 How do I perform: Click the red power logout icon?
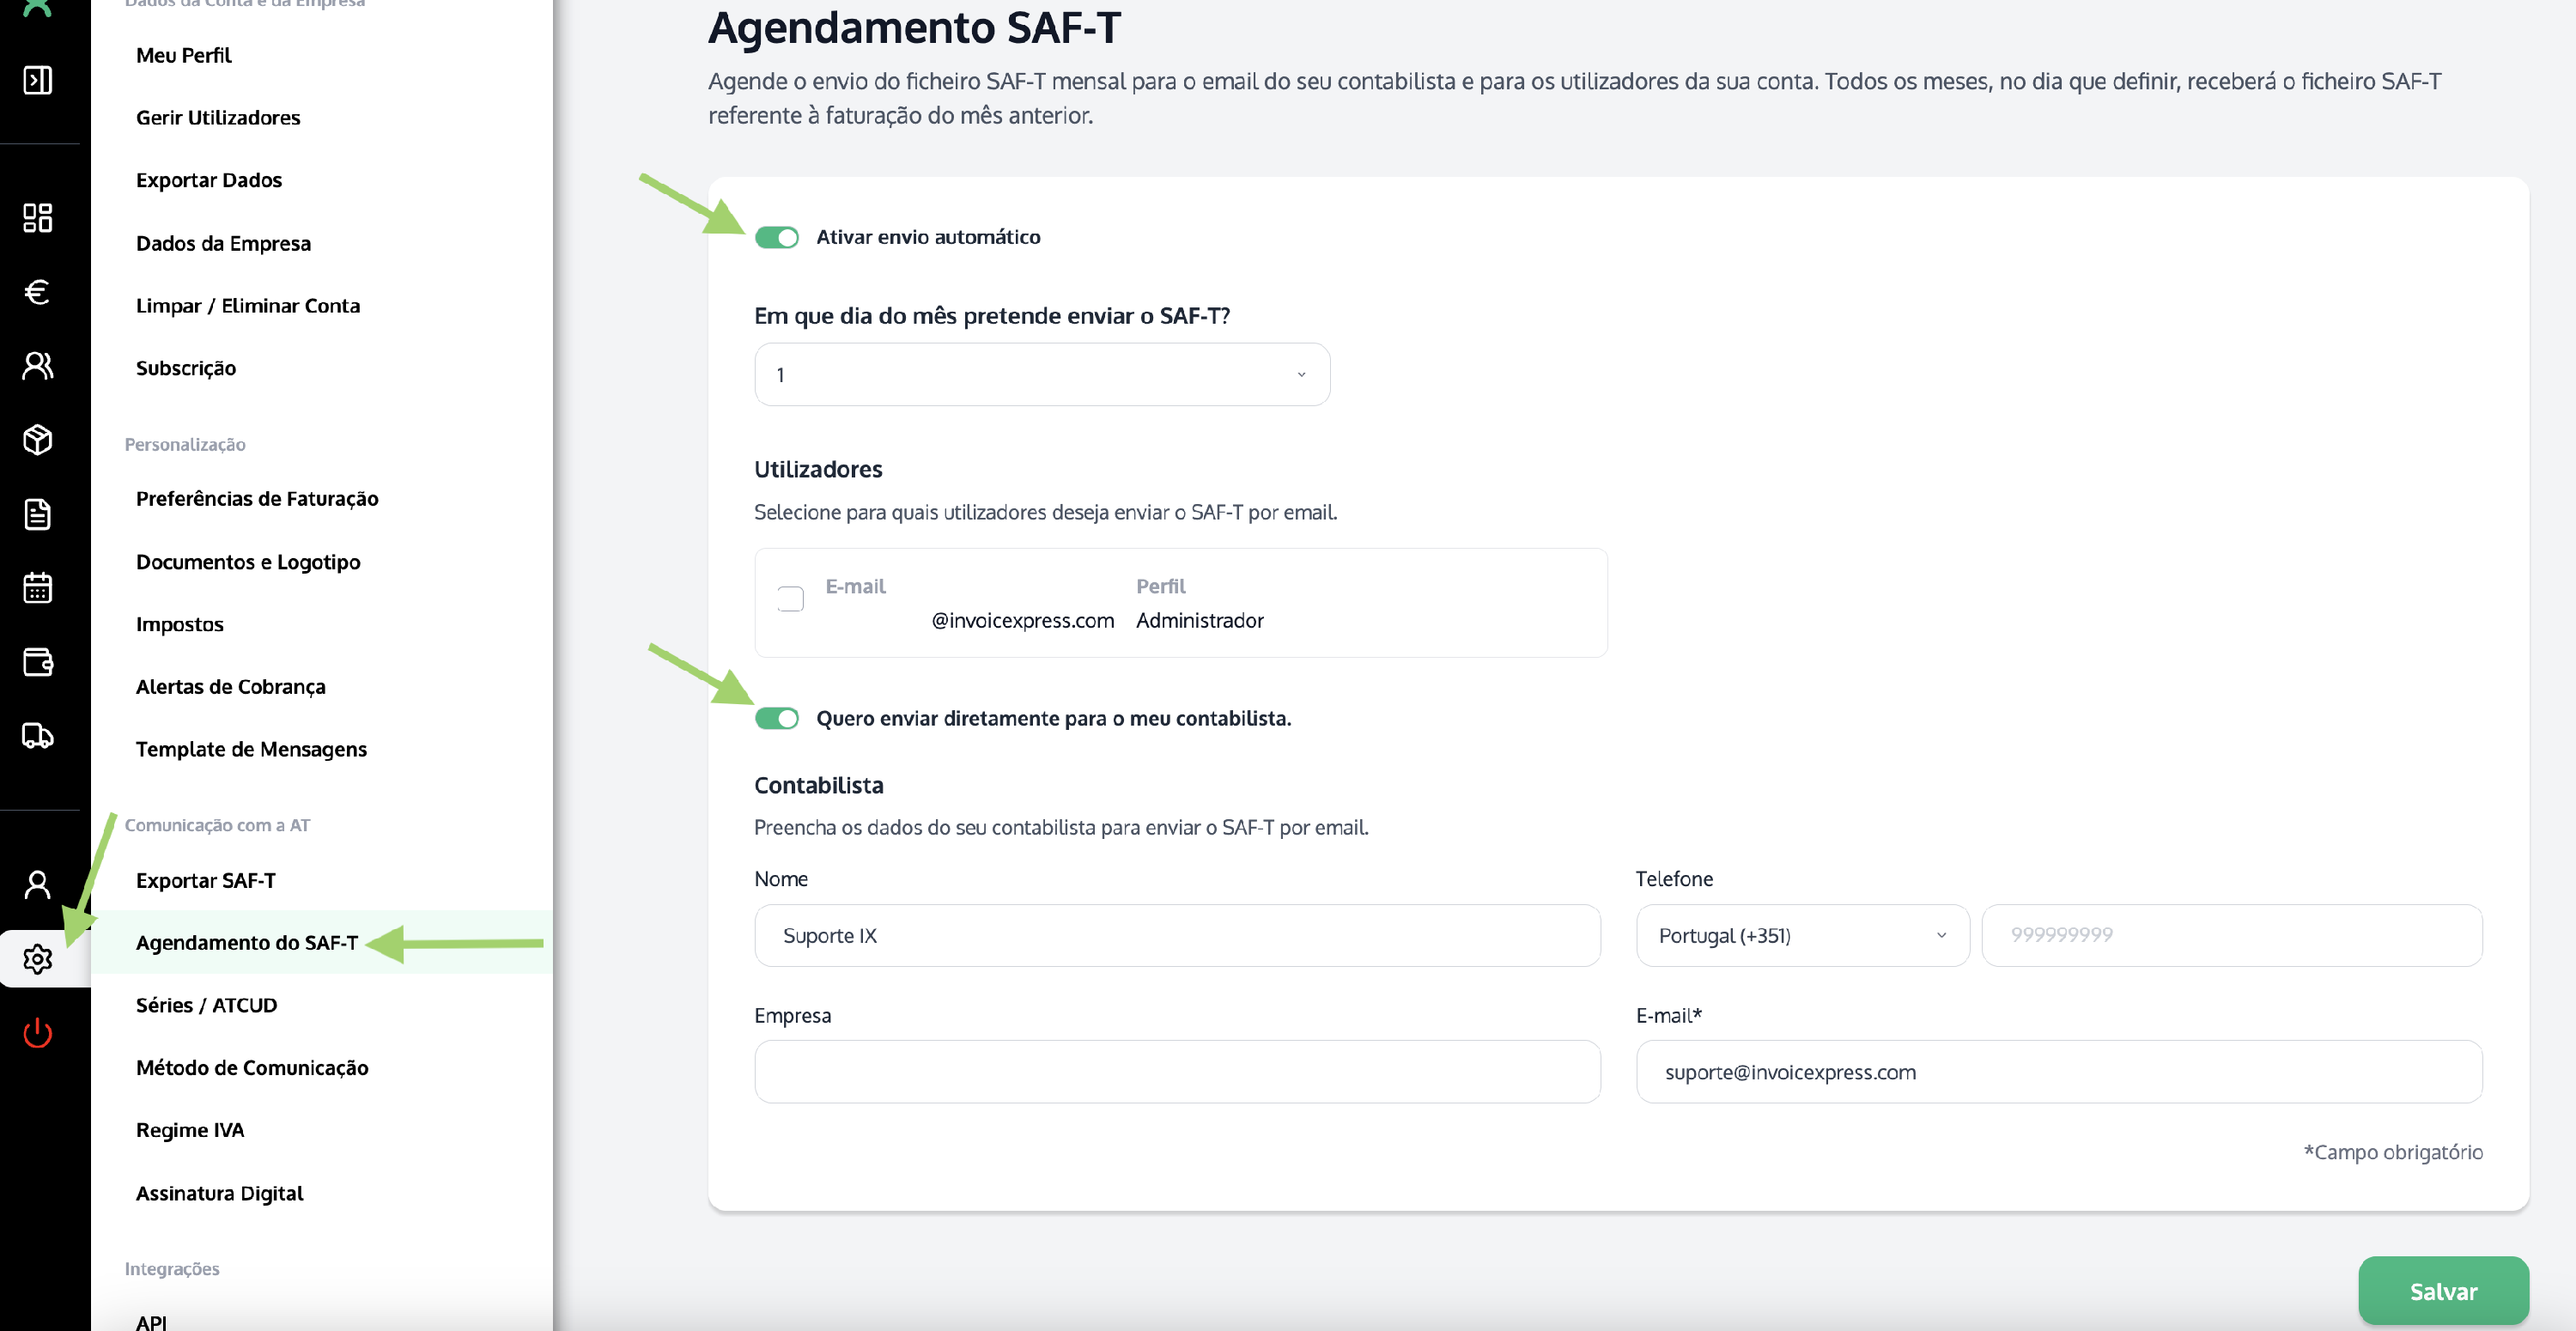click(x=38, y=1033)
